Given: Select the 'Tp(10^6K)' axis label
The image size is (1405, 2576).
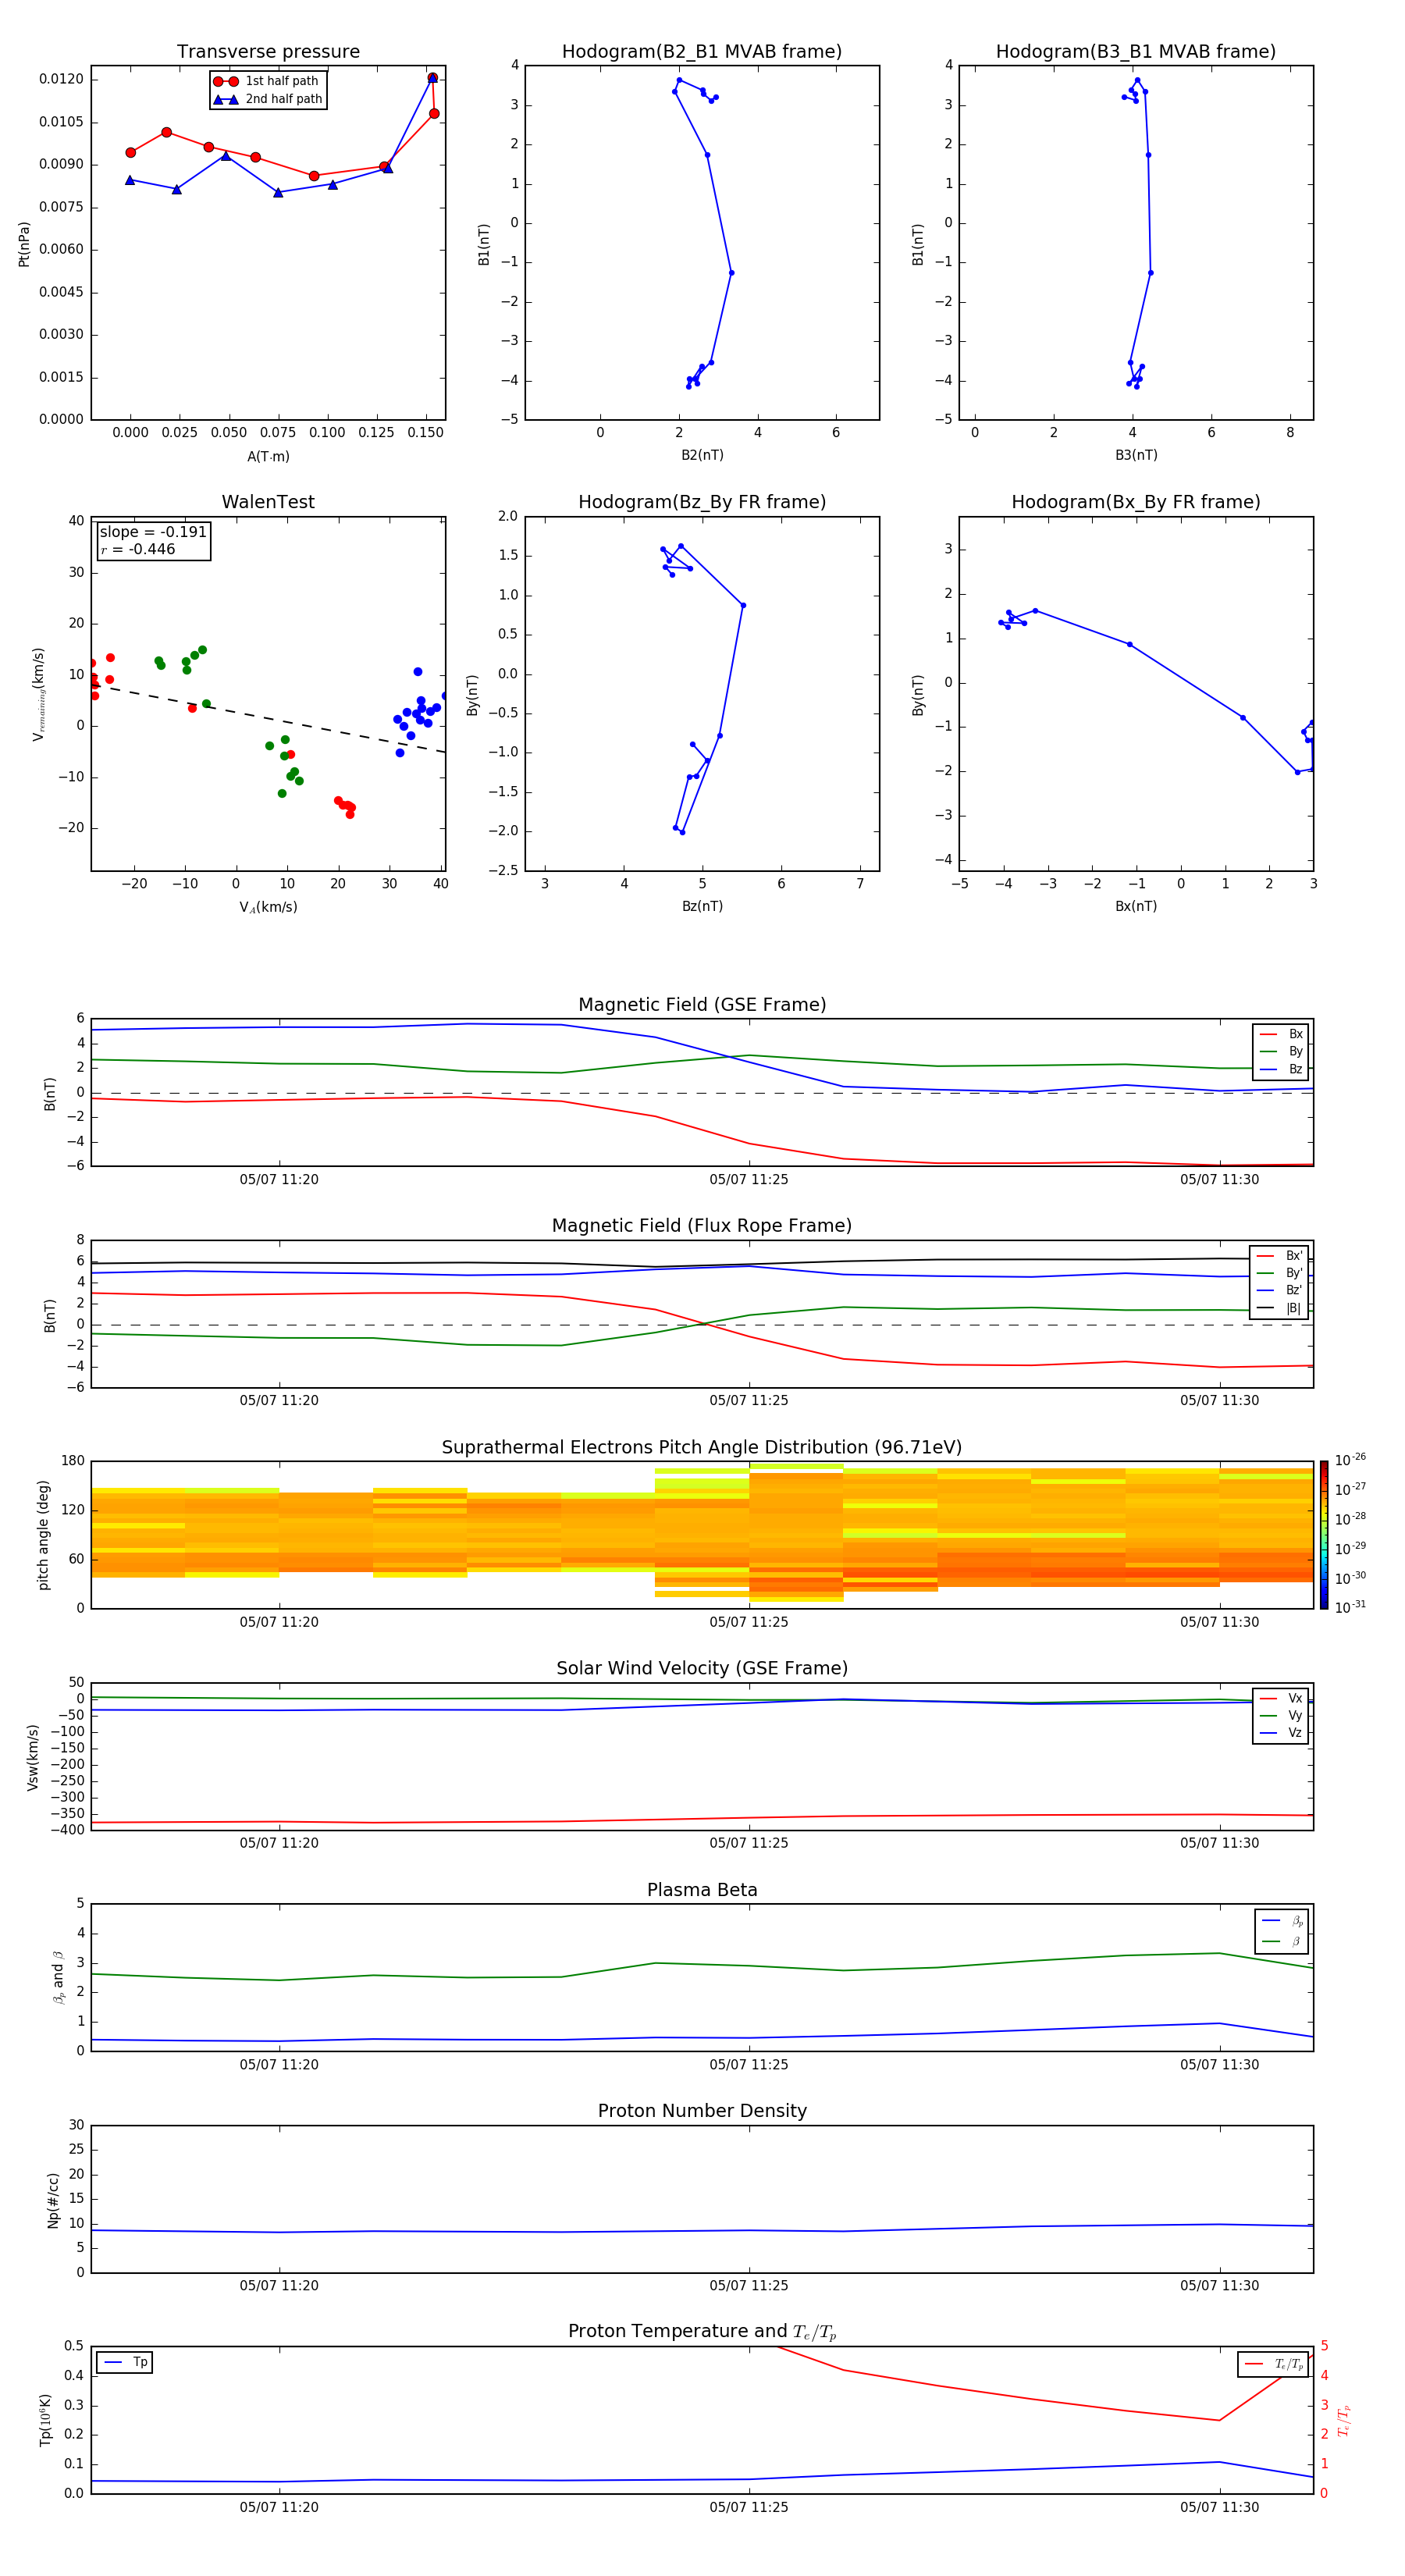Looking at the screenshot, I should pyautogui.click(x=46, y=2420).
